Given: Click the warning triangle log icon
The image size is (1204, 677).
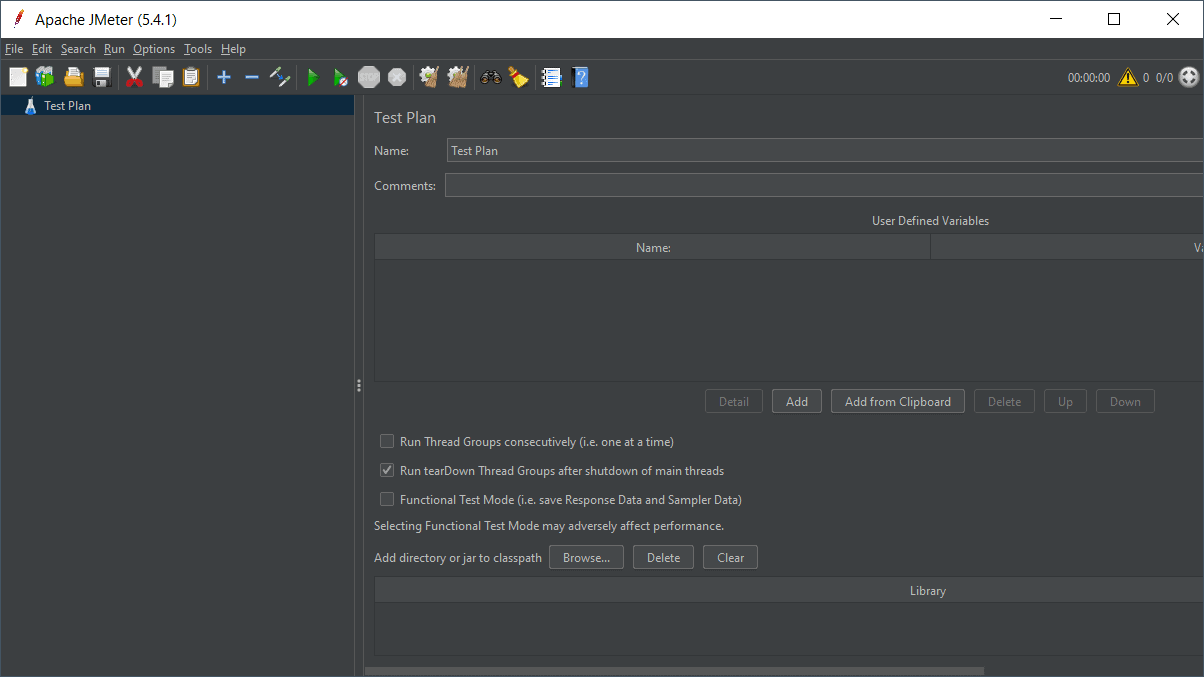Looking at the screenshot, I should pyautogui.click(x=1128, y=77).
